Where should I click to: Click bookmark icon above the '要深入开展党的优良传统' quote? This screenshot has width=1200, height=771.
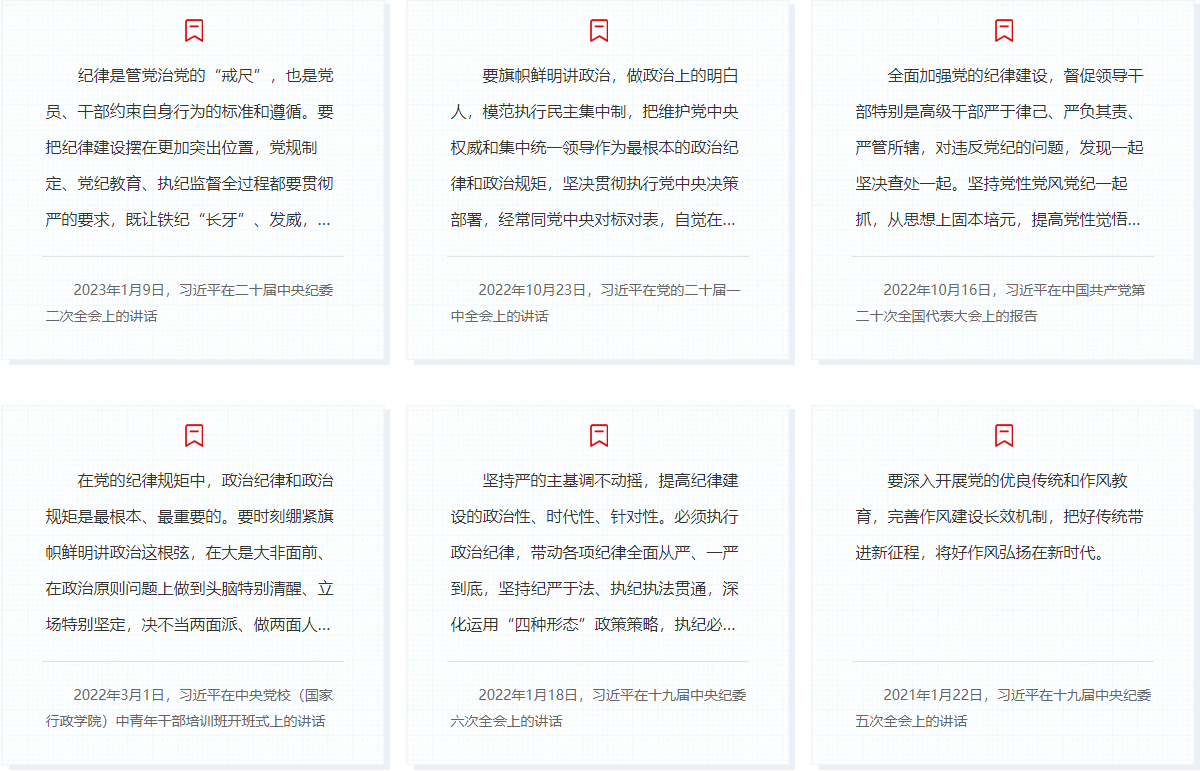[x=1004, y=435]
